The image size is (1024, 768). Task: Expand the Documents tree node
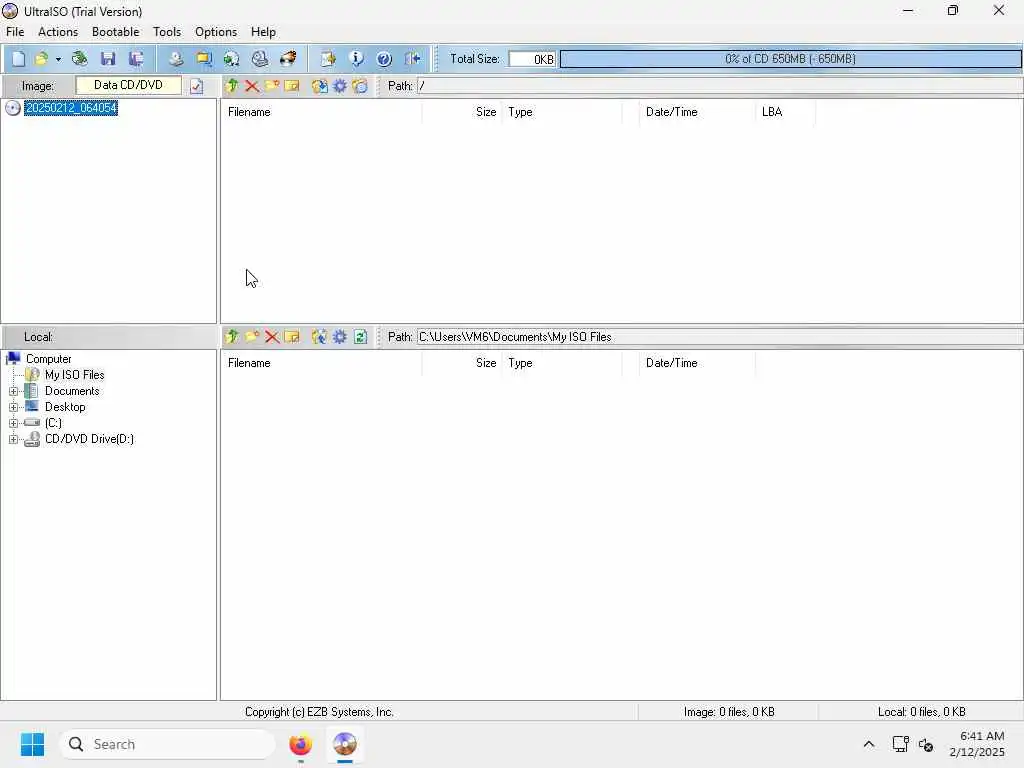(13, 391)
